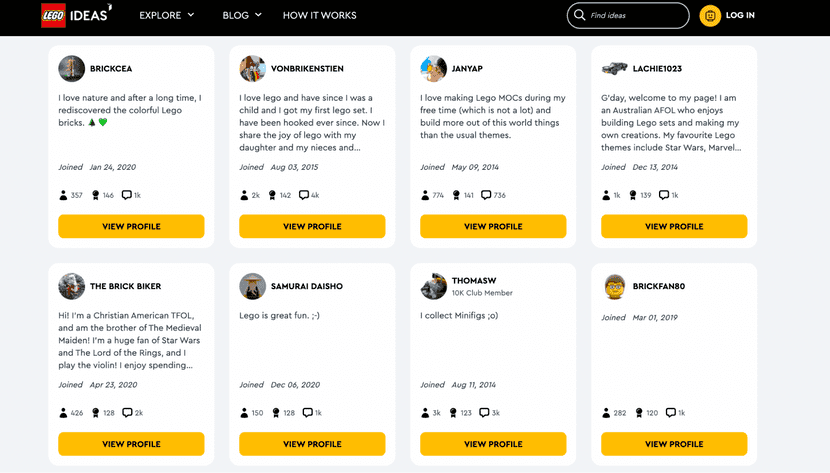The width and height of the screenshot is (830, 473).
Task: Click VONBRIKENSTIEN's comments icon
Action: tap(305, 196)
